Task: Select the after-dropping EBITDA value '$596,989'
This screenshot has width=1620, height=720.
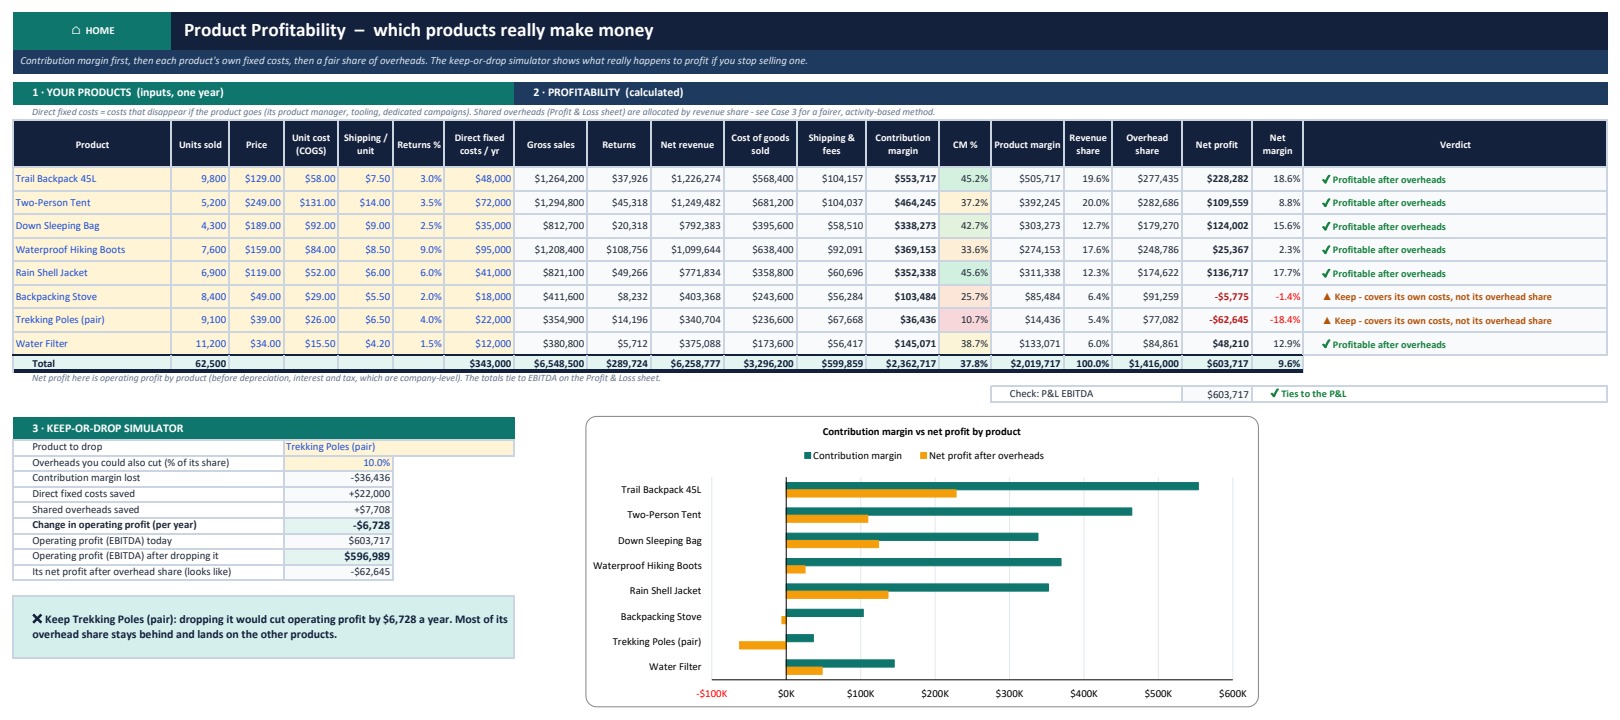Action: point(338,556)
